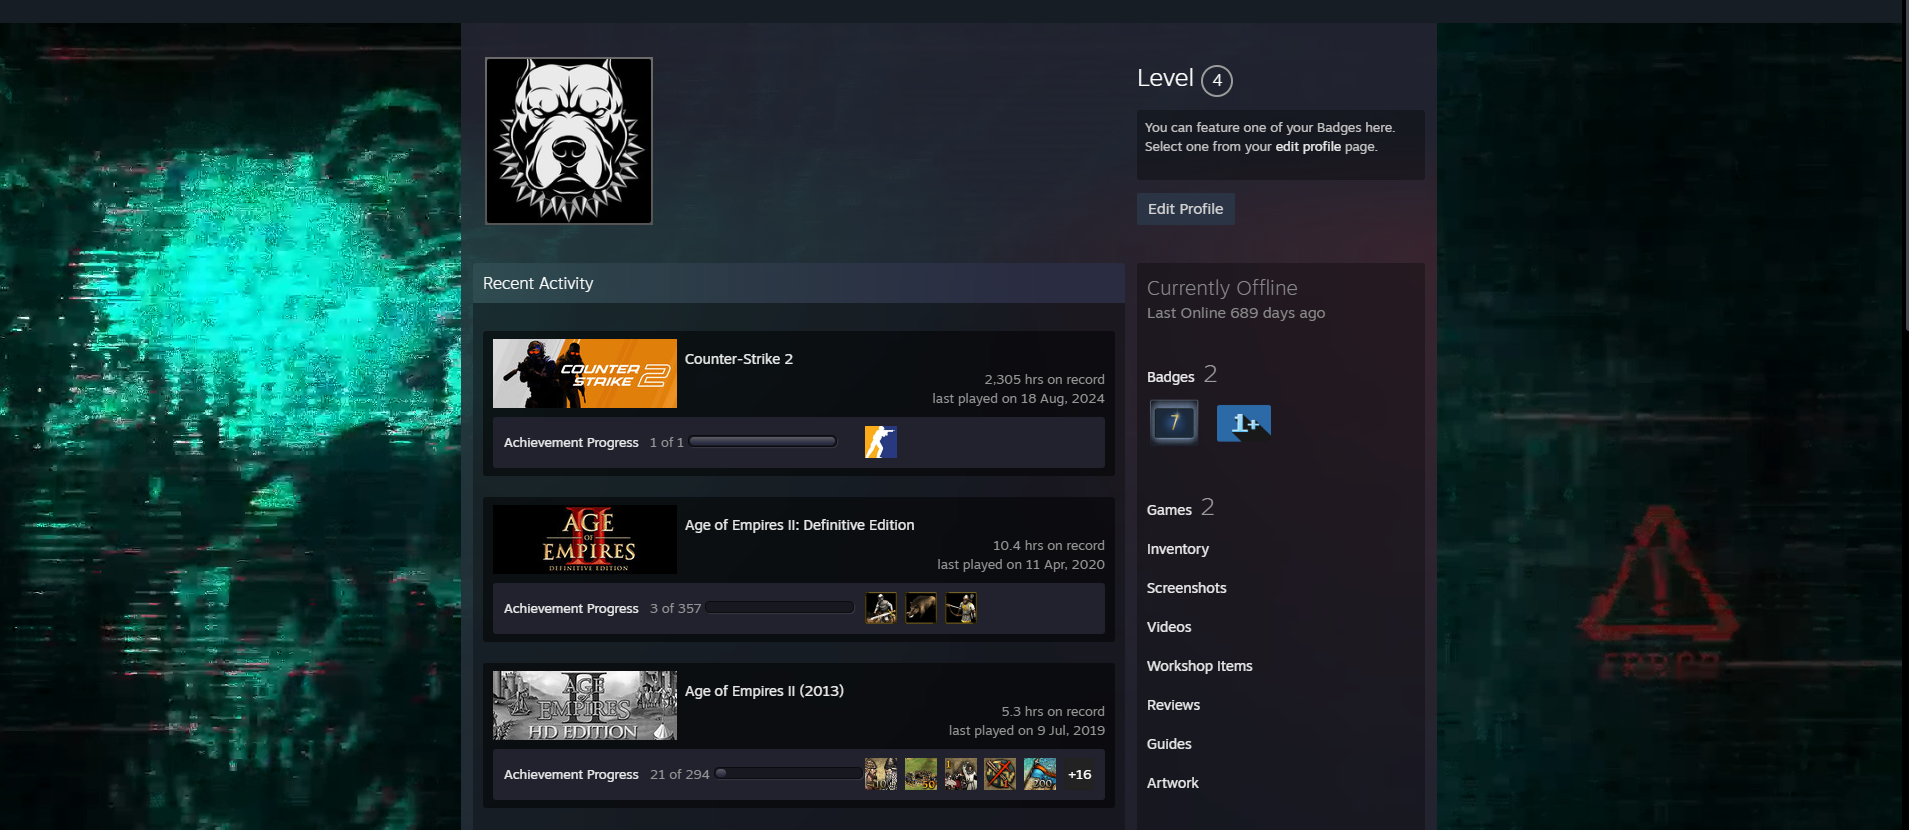
Task: View the swordsman achievement in Definitive Edition
Action: pyautogui.click(x=881, y=608)
